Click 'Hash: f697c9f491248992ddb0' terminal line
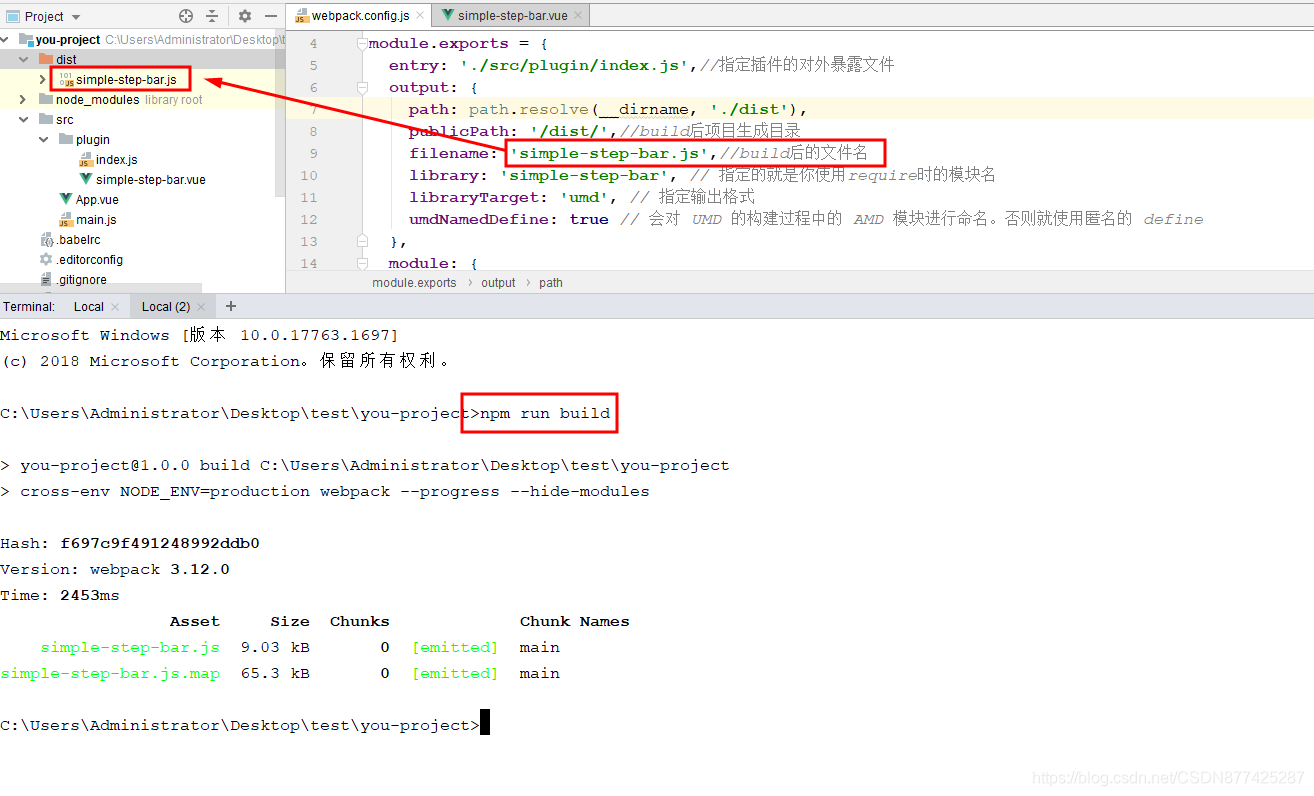 click(x=130, y=543)
